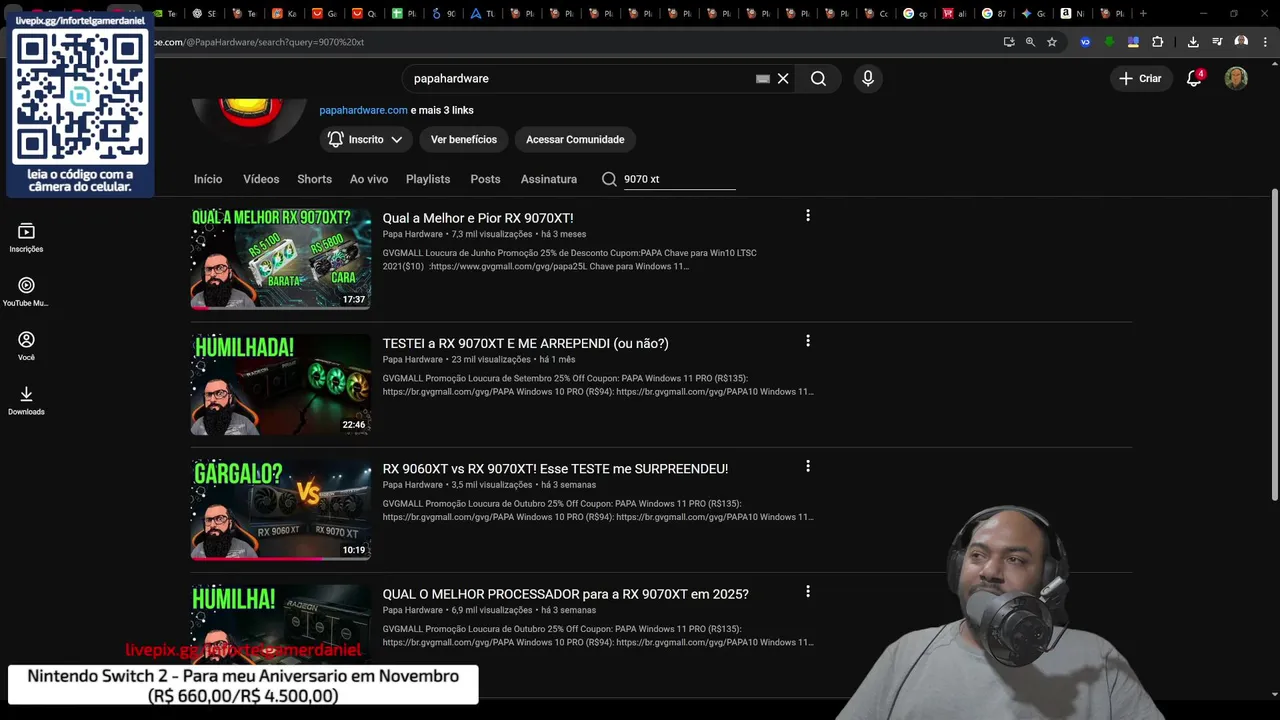Open the account avatar menu
Screen dimensions: 1280x720
[1236, 78]
